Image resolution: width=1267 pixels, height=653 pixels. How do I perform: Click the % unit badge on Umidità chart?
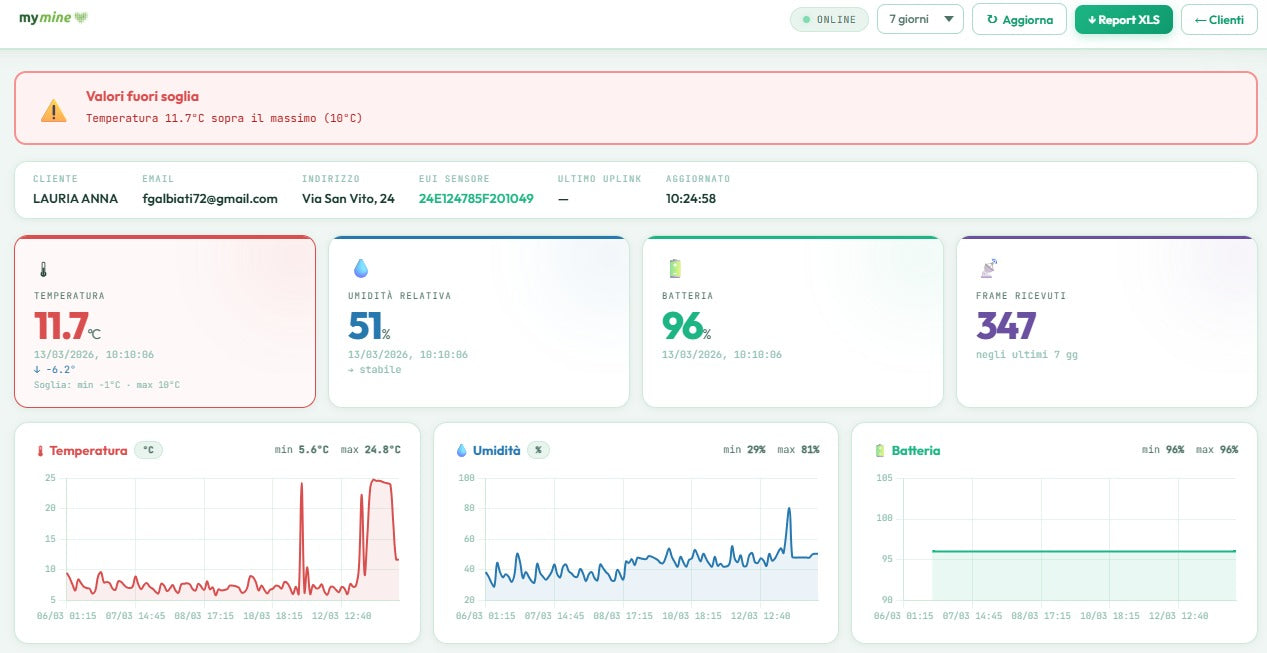point(538,450)
